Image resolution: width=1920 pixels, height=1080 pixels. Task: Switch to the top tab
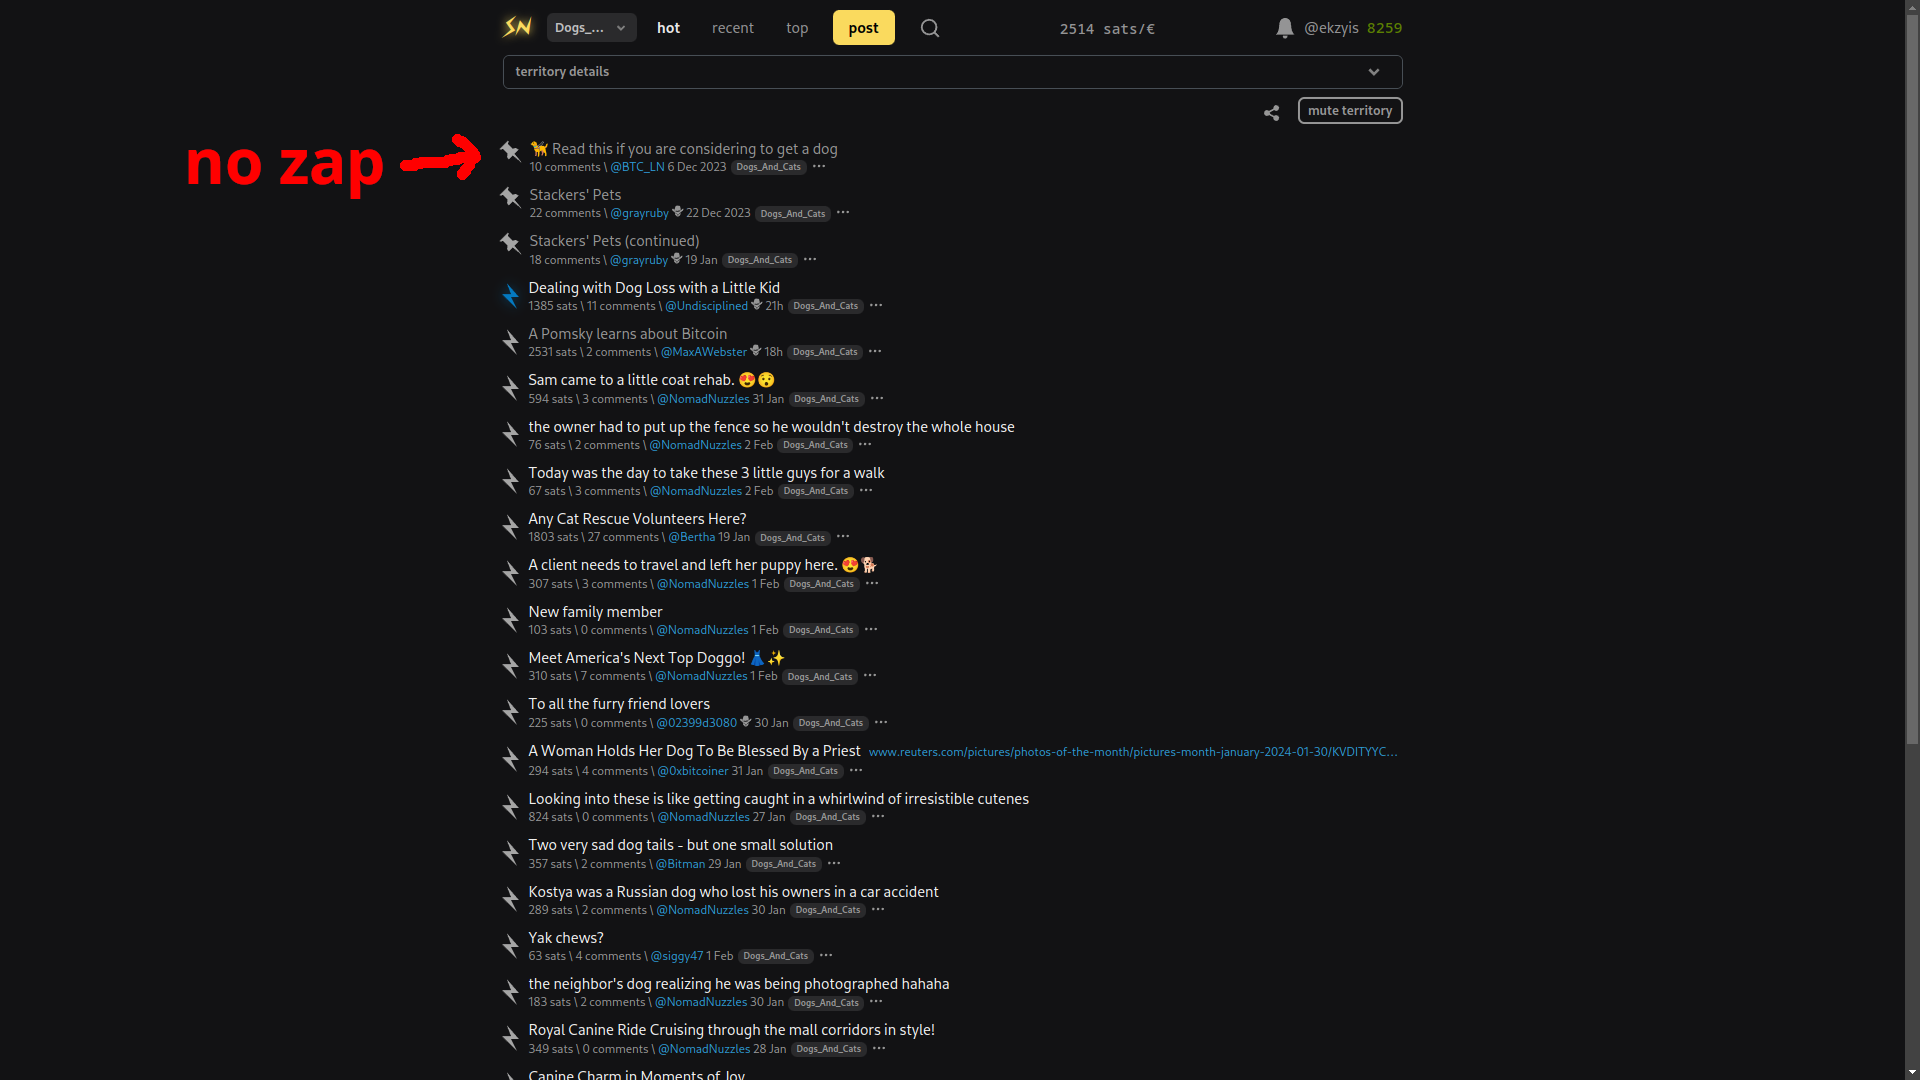coord(797,28)
